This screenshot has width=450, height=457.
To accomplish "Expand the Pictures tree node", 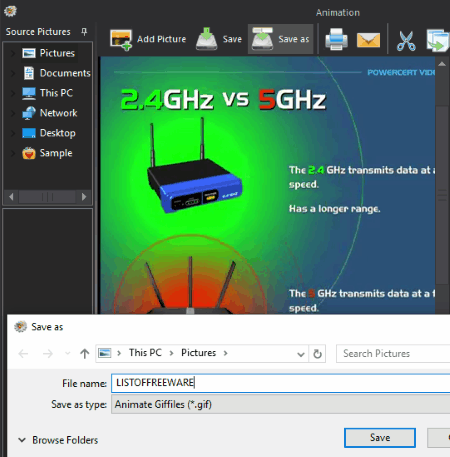I will point(13,53).
